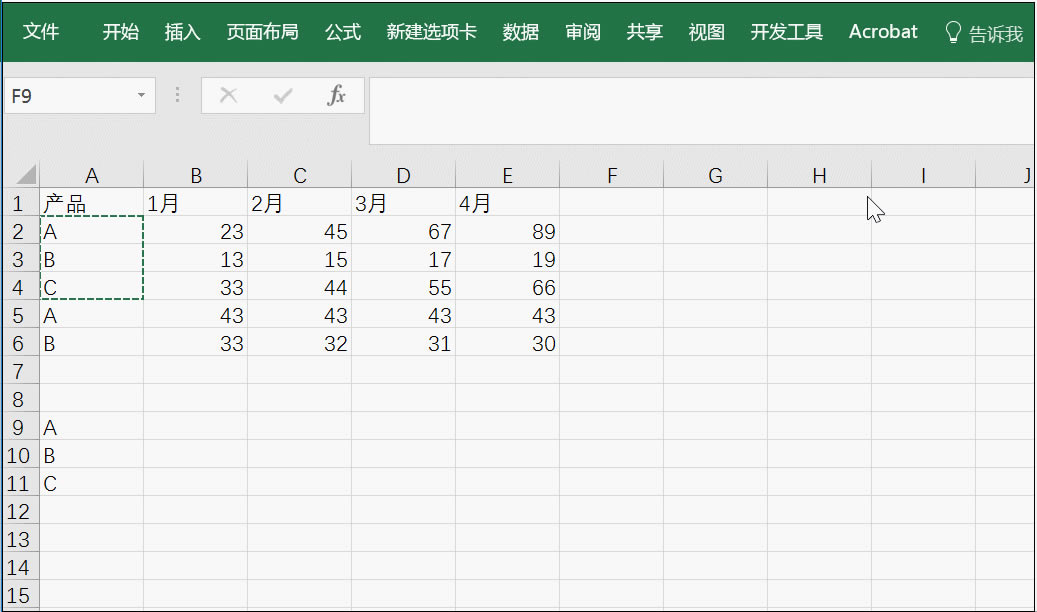Open the insert function fx dialog

tap(336, 95)
